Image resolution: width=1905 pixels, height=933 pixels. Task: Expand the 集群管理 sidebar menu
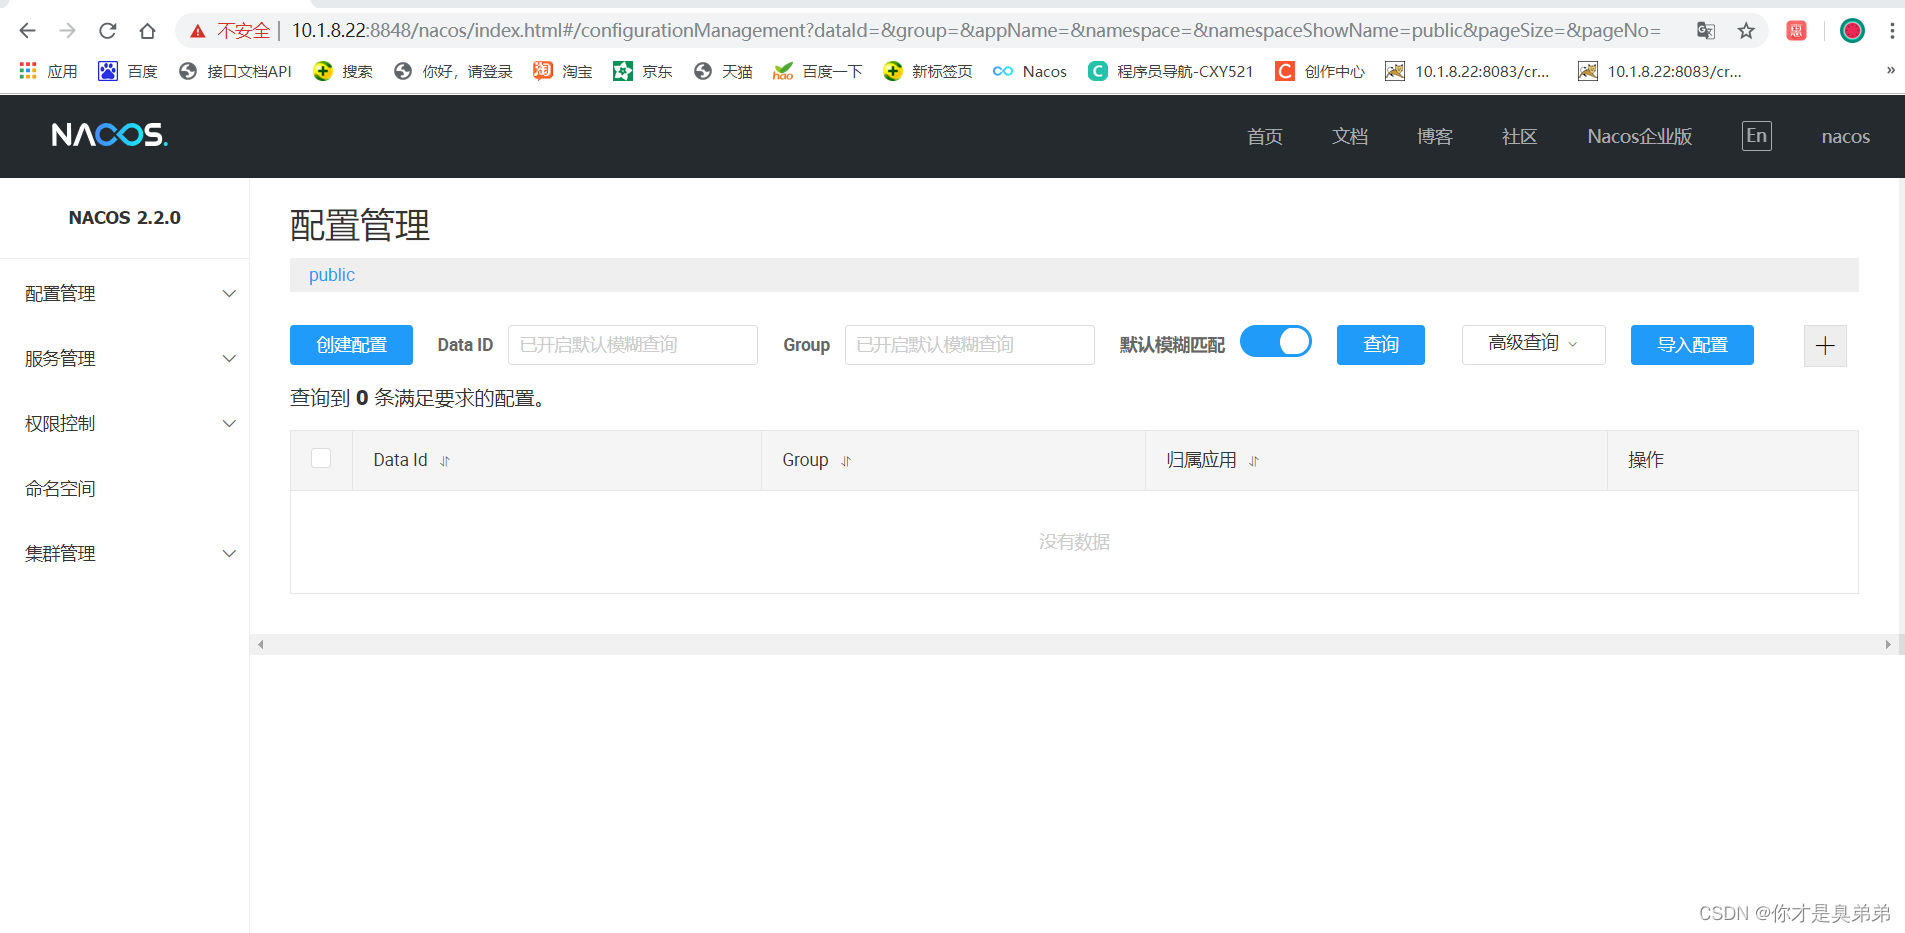(125, 554)
